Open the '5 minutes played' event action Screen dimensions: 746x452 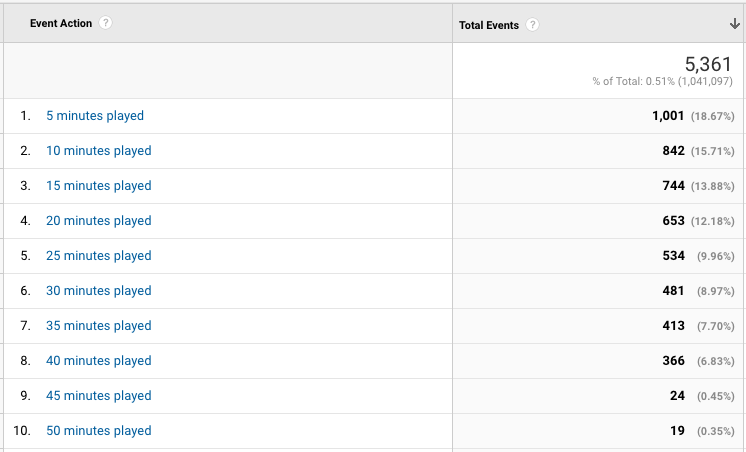click(x=95, y=116)
